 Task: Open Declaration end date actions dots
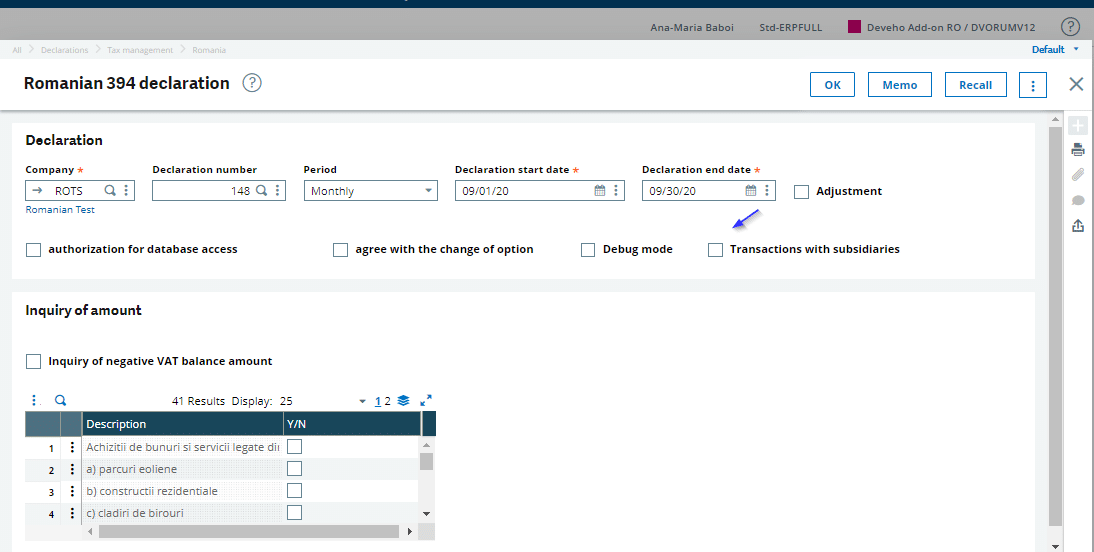click(x=767, y=191)
